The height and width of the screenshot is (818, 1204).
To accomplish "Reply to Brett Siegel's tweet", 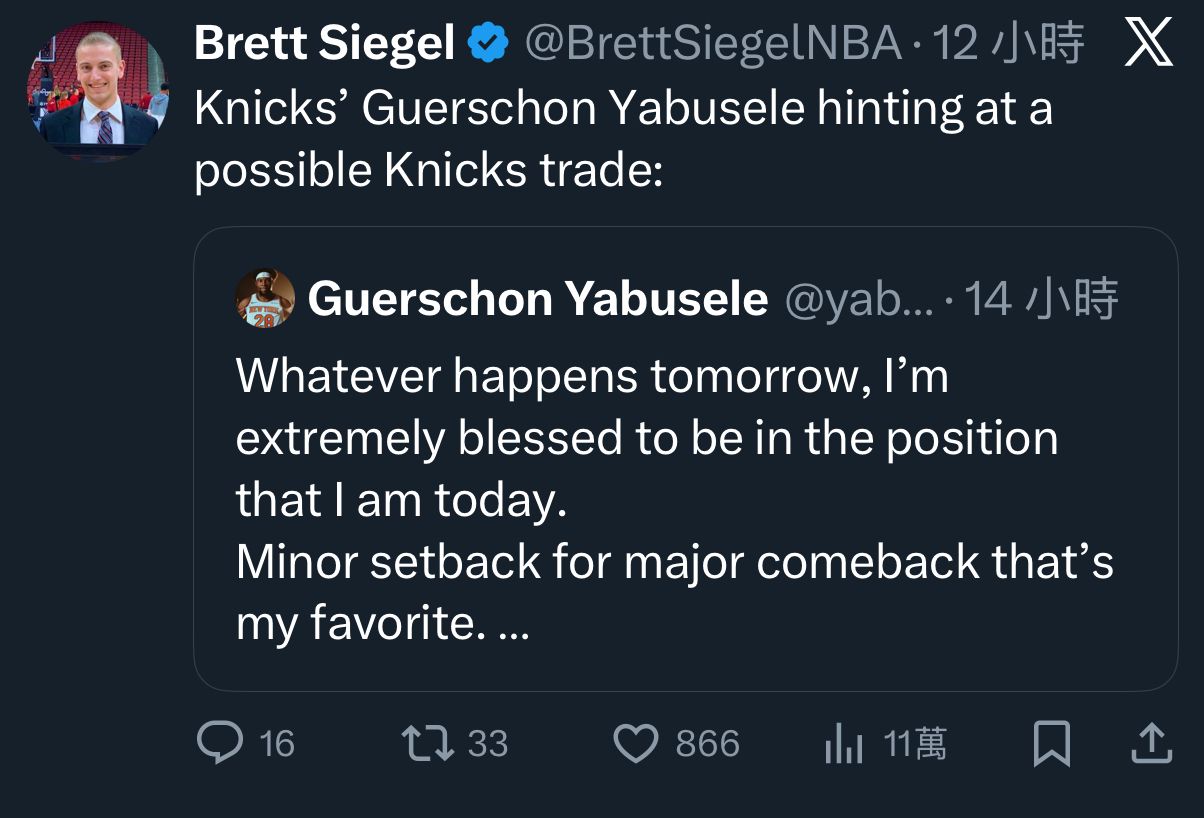I will coord(220,743).
